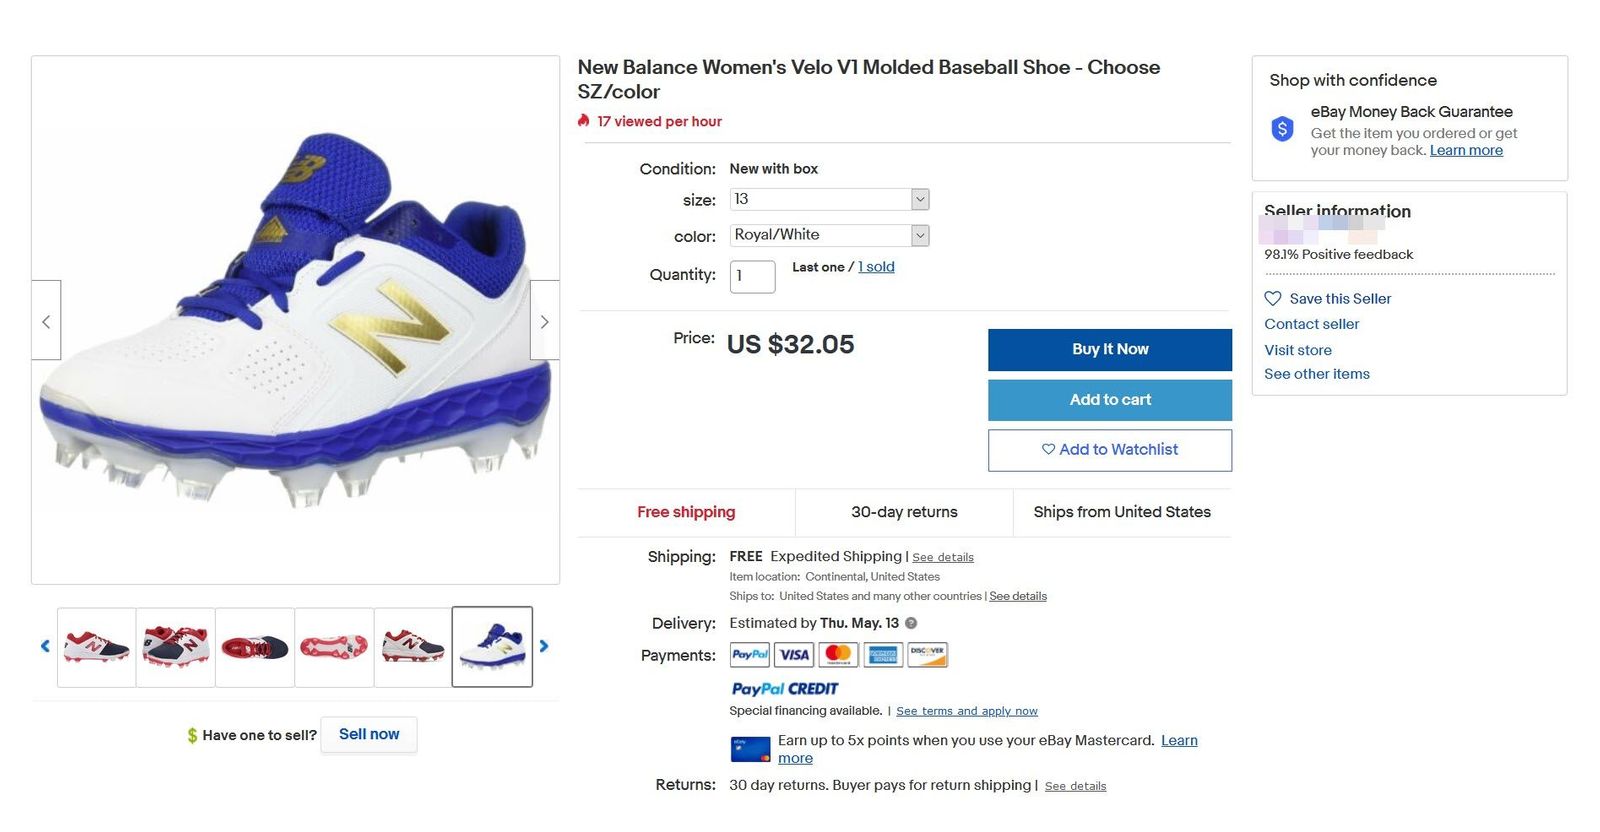Select the Mastercard payment icon
This screenshot has width=1600, height=832.
(x=838, y=655)
